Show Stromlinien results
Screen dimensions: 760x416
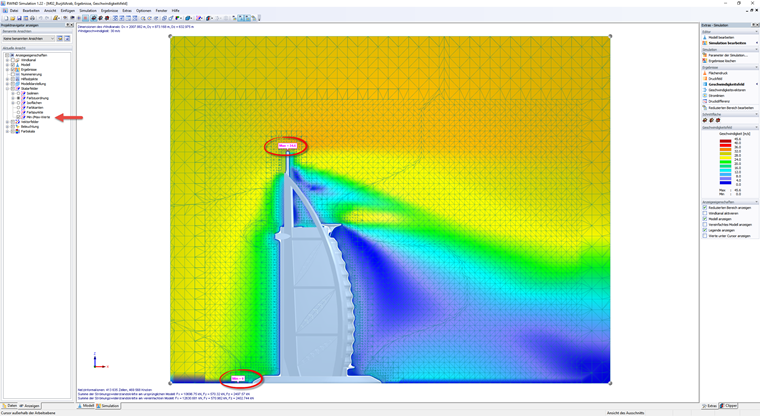click(x=716, y=96)
